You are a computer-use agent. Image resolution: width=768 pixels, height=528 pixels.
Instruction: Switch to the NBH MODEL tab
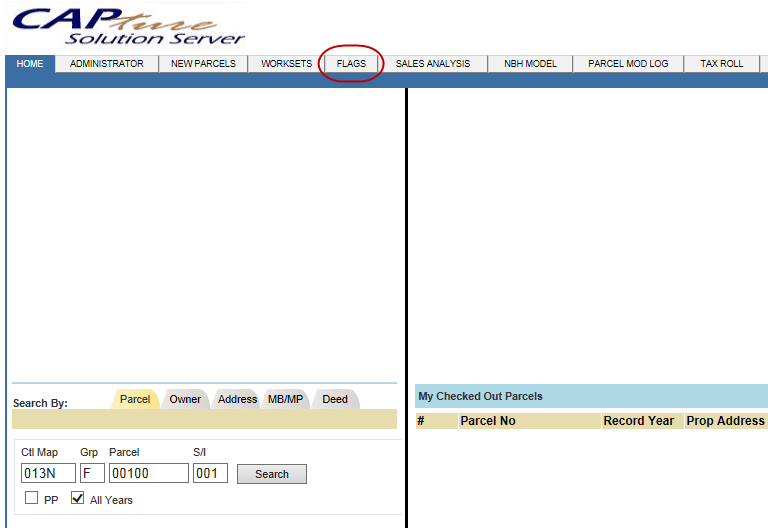(530, 64)
